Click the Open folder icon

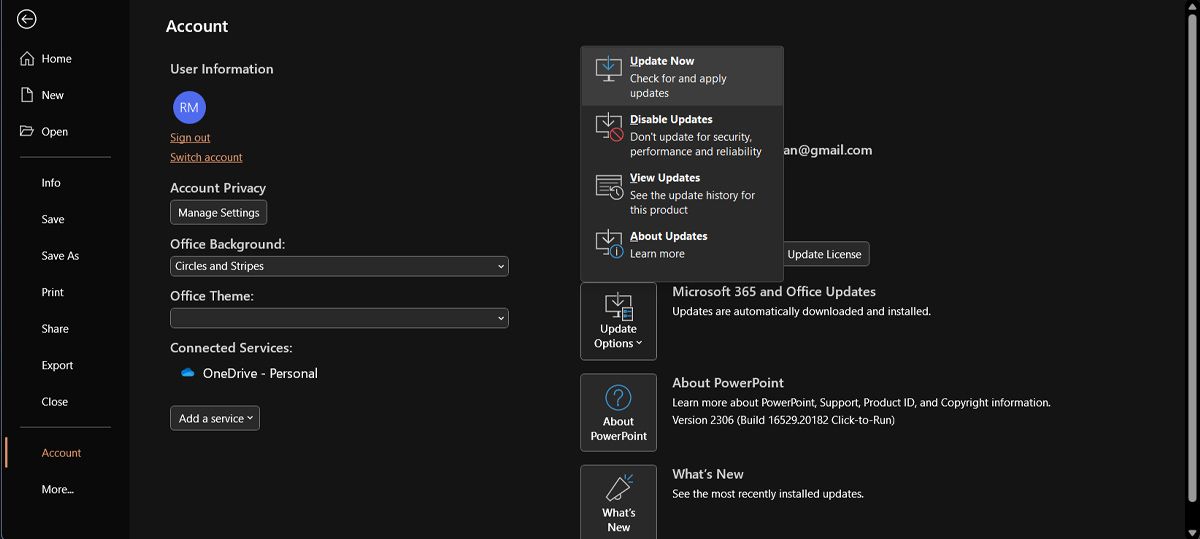click(x=28, y=131)
